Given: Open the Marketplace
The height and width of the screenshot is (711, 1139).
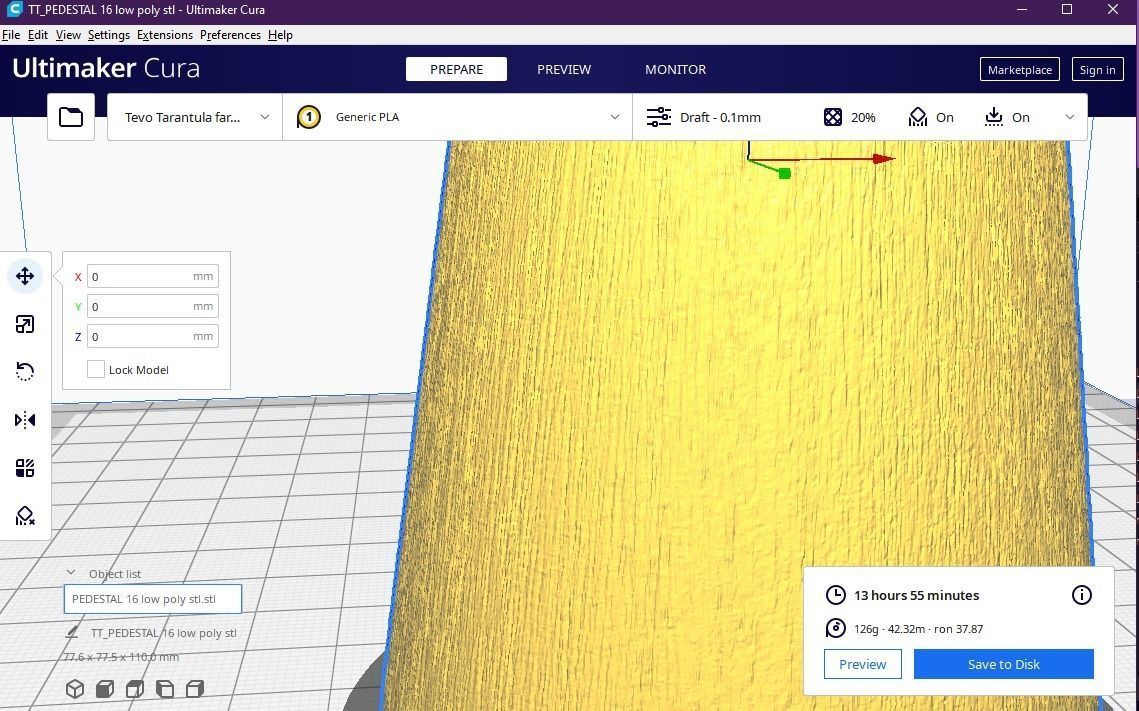Looking at the screenshot, I should [1020, 70].
